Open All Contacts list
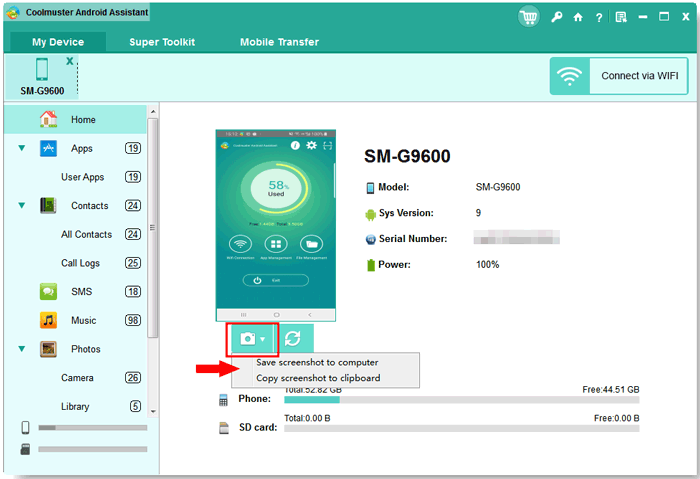 coord(87,234)
